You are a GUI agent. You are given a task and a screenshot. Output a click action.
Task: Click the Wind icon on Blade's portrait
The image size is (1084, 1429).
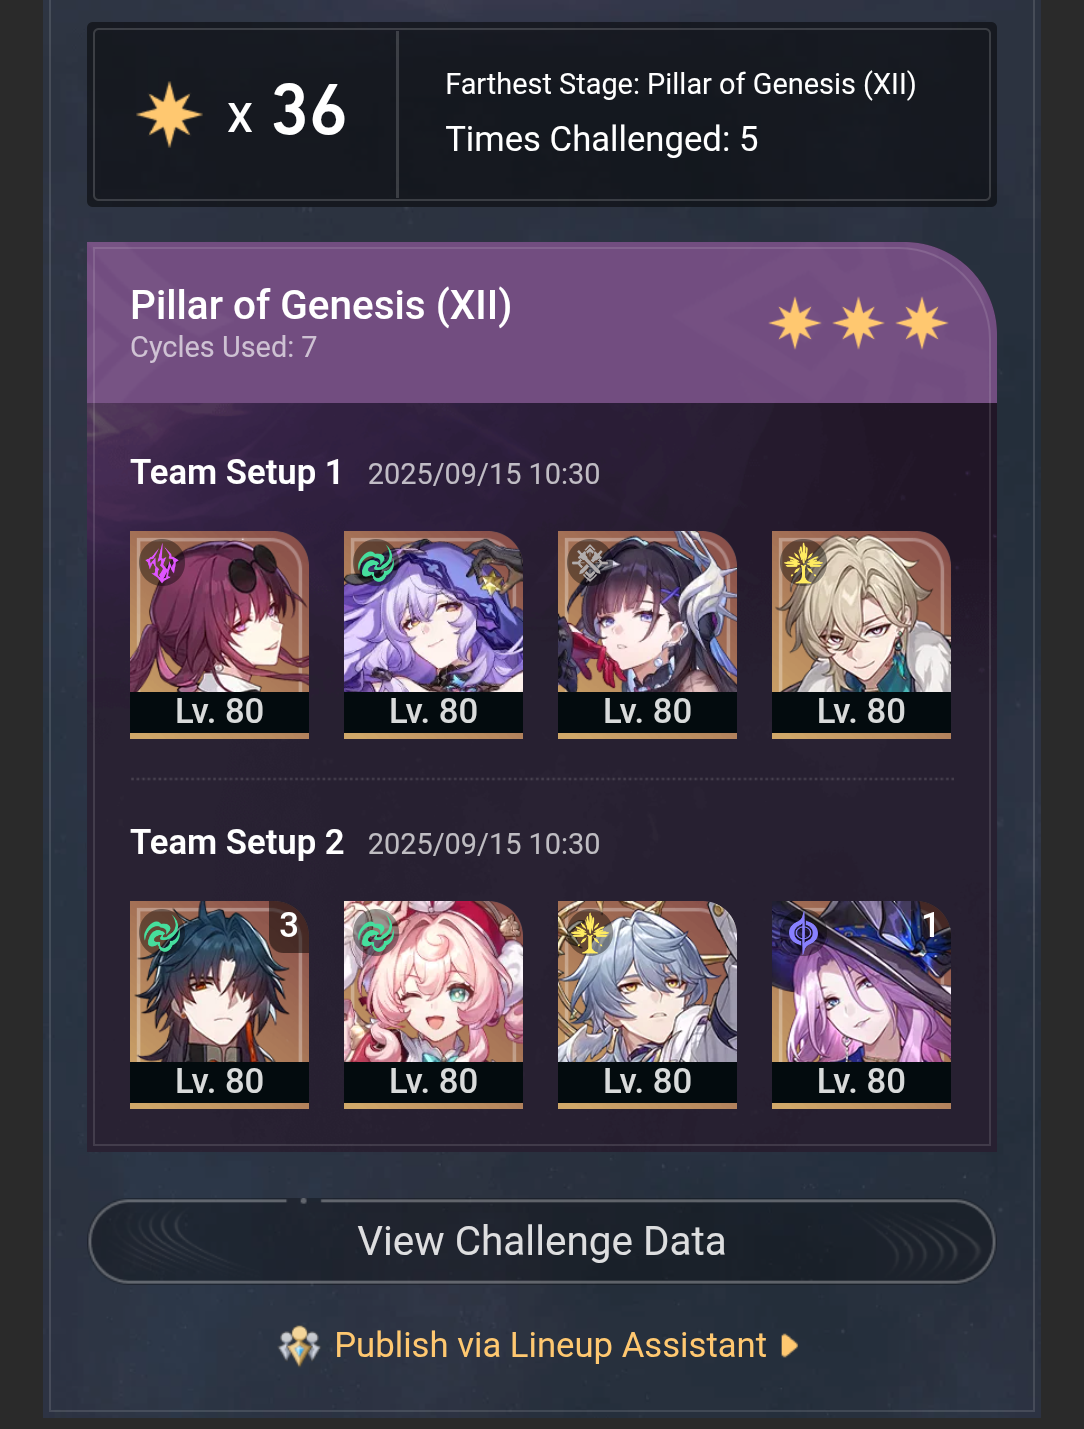point(162,934)
